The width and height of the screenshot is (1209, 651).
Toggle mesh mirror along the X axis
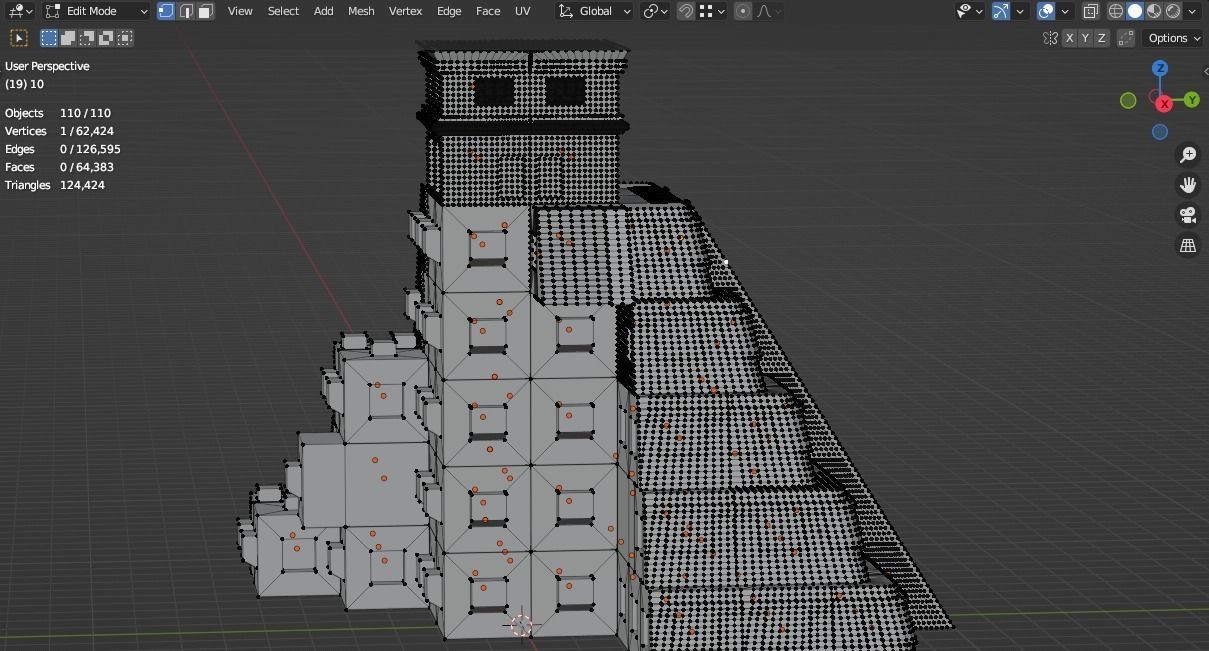1070,37
